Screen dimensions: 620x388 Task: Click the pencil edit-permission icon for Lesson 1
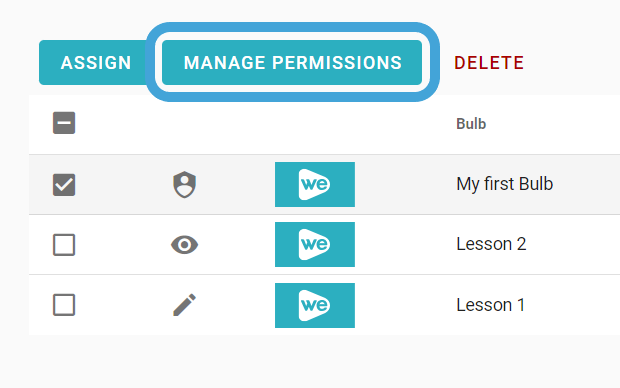pos(185,305)
